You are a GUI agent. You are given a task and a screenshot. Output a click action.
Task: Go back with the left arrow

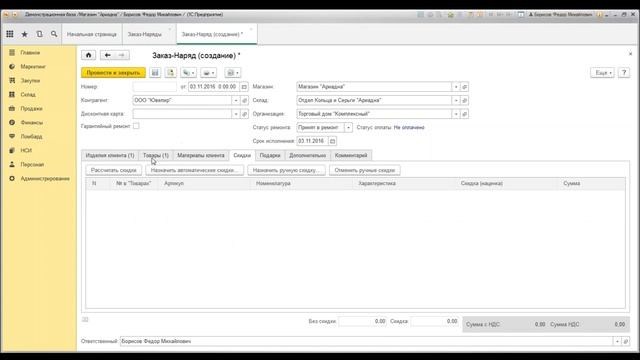107,55
